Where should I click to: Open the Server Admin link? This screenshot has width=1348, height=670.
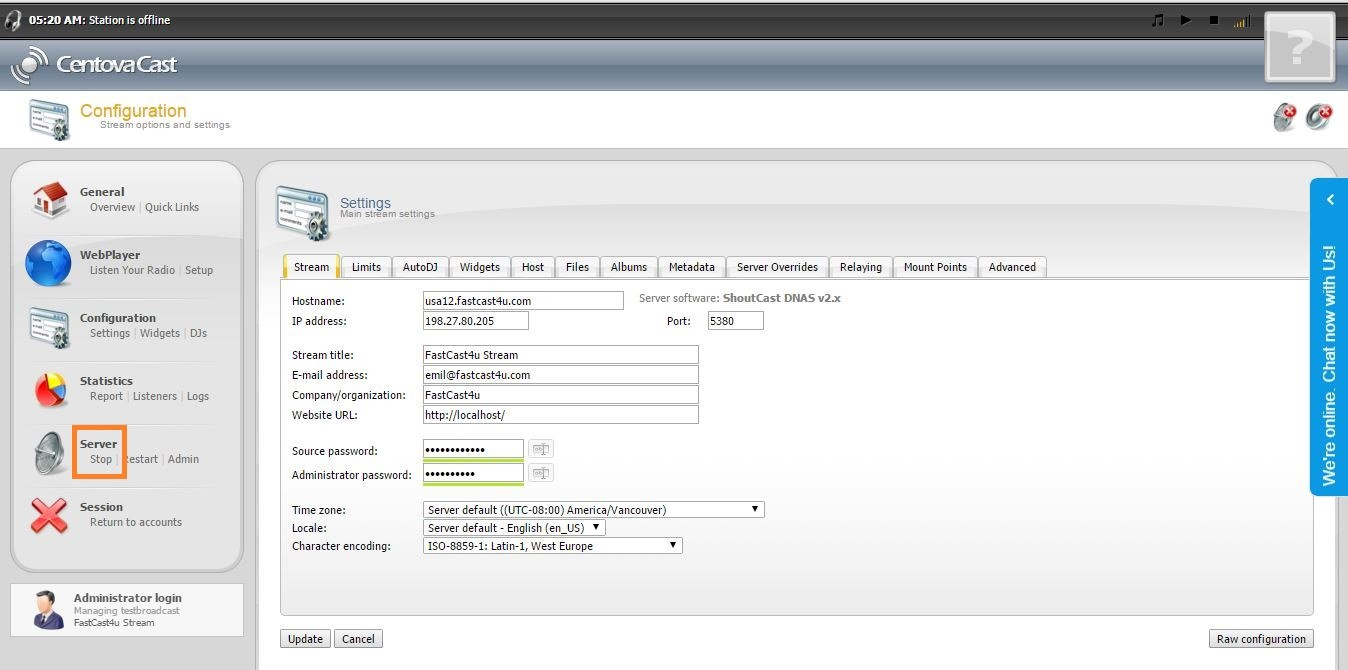[183, 459]
